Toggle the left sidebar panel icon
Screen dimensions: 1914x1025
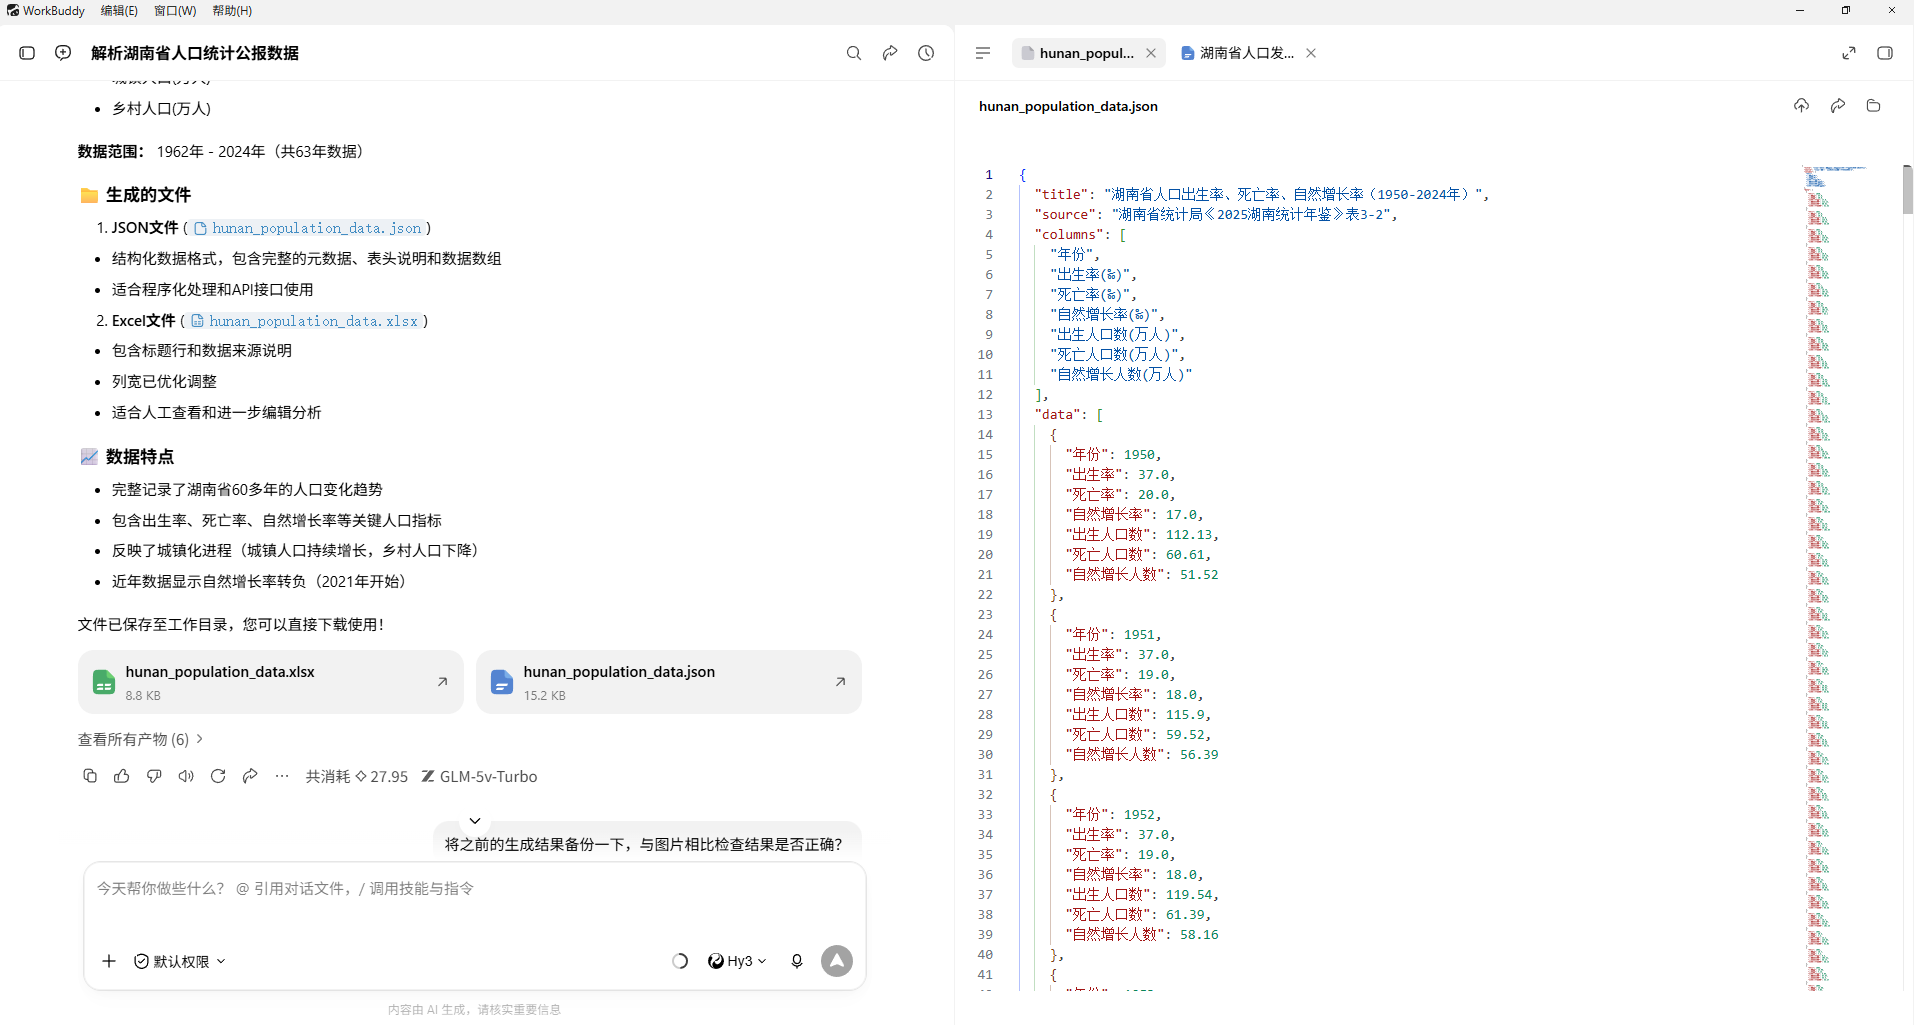coord(27,53)
